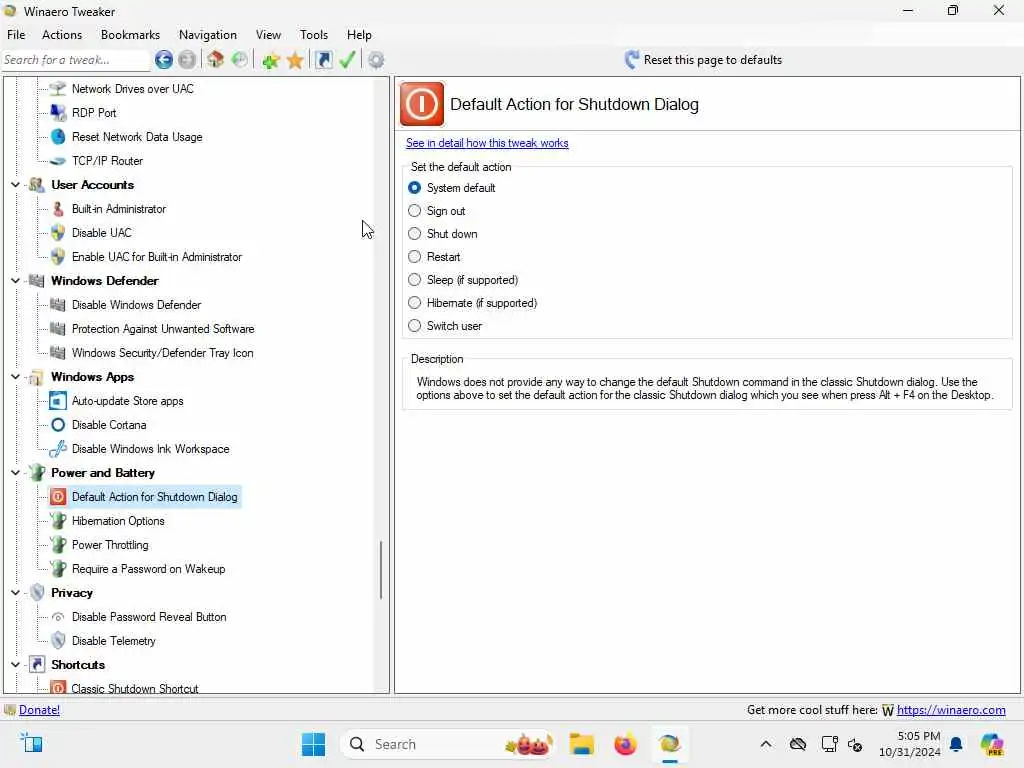Open the https://winaero.com link

click(951, 710)
